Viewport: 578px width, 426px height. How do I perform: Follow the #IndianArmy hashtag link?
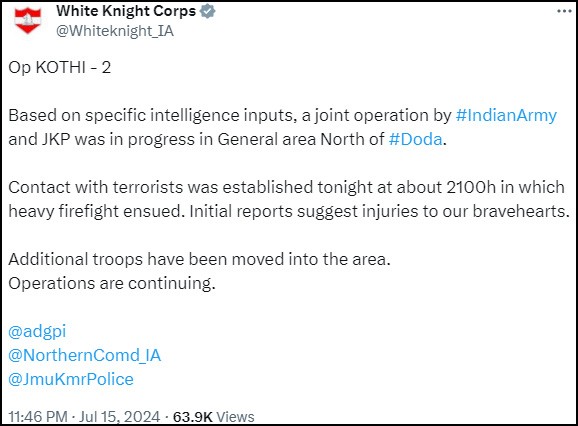tap(506, 115)
